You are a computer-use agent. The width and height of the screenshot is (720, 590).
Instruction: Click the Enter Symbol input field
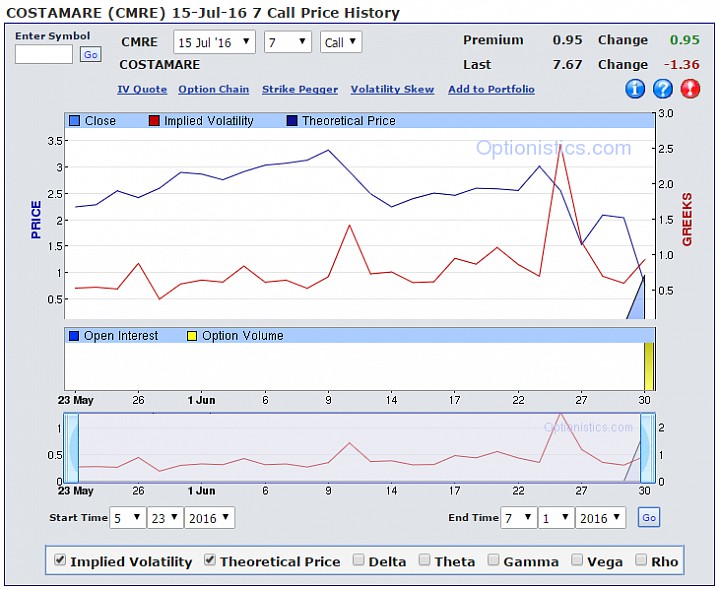[44, 54]
